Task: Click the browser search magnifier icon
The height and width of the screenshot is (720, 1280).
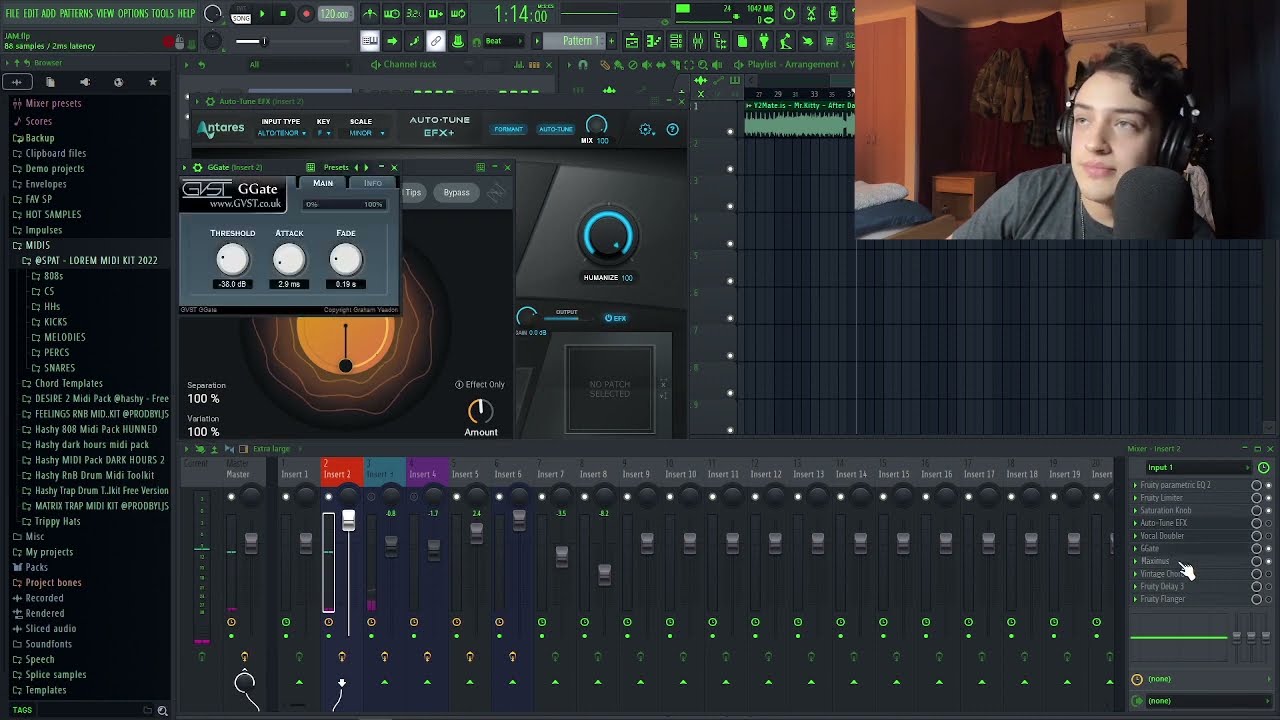Action: tap(162, 710)
